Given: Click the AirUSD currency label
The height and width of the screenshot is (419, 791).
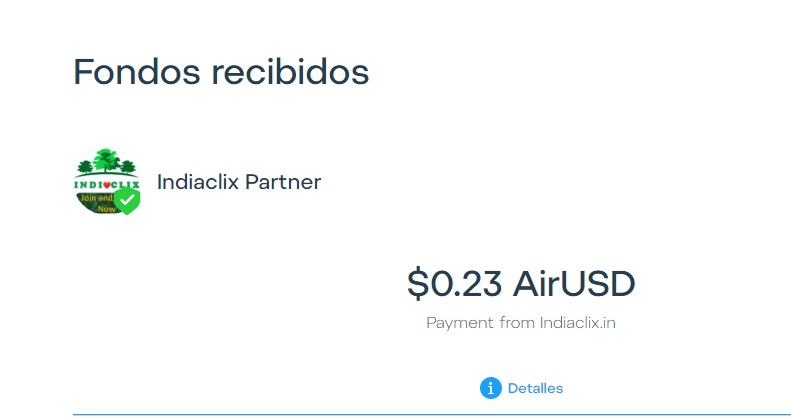Looking at the screenshot, I should [574, 284].
